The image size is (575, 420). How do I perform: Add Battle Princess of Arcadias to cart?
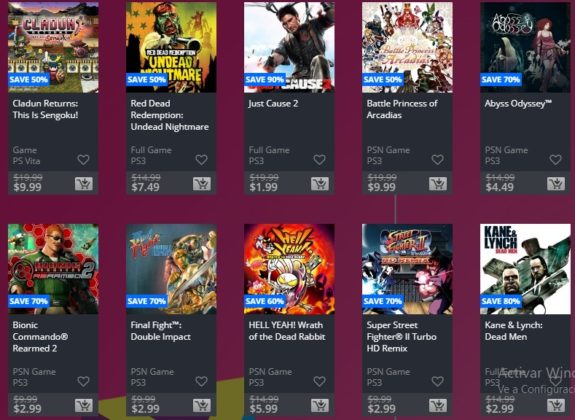438,184
